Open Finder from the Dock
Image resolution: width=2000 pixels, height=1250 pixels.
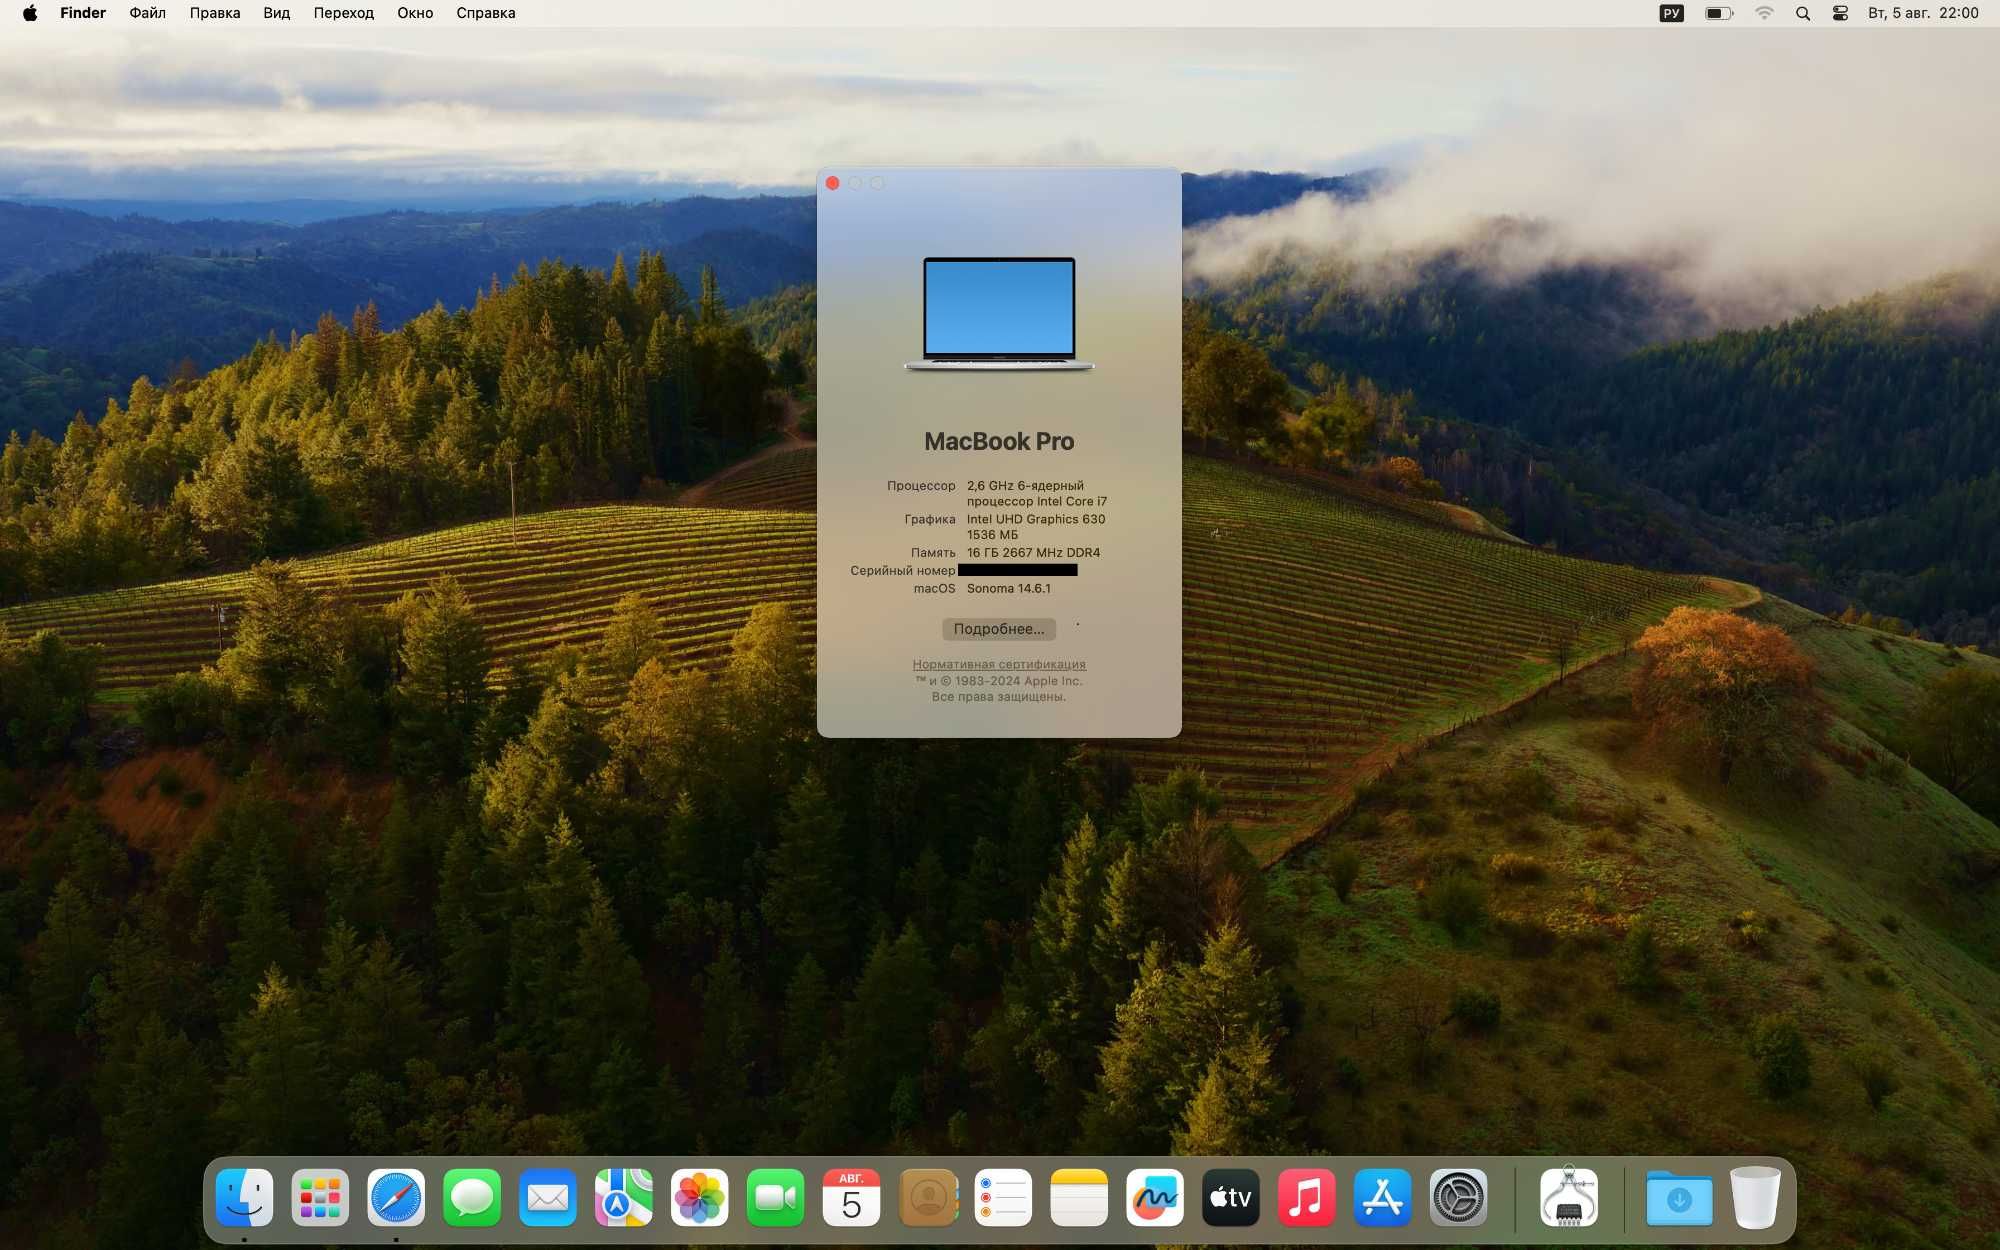tap(244, 1197)
